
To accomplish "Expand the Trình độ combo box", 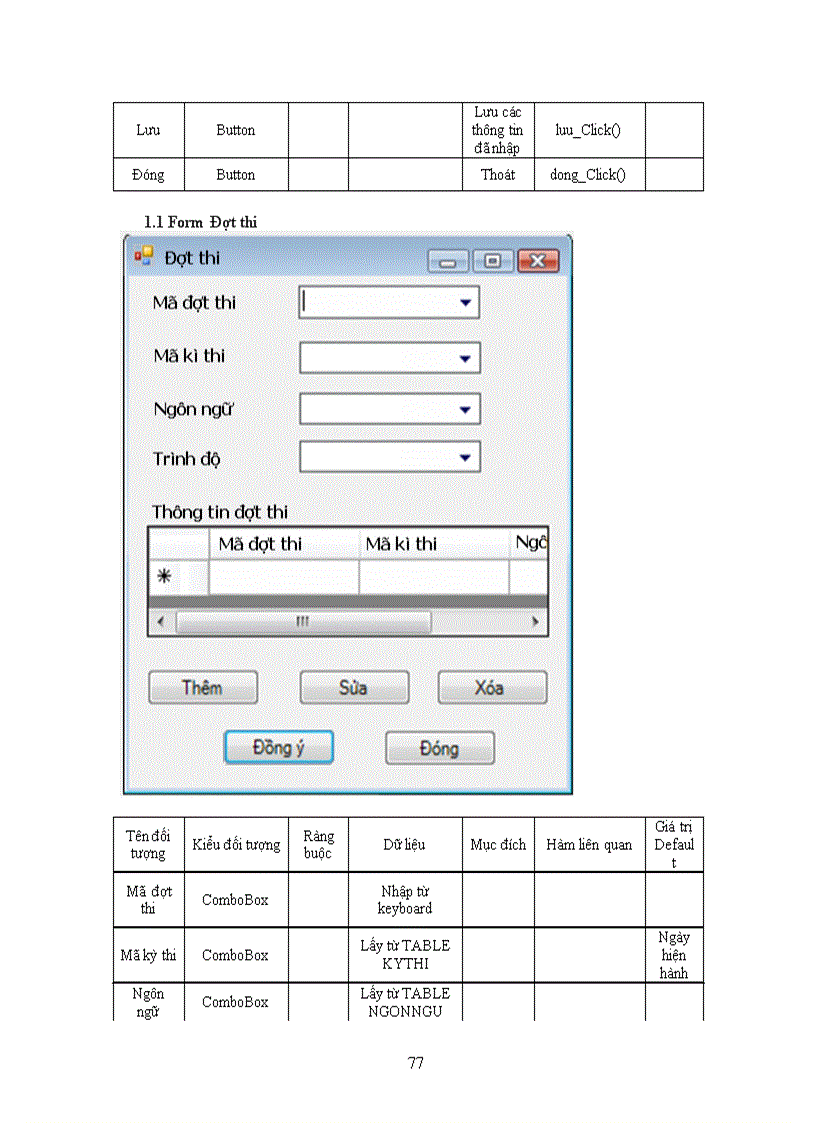I will pyautogui.click(x=463, y=456).
